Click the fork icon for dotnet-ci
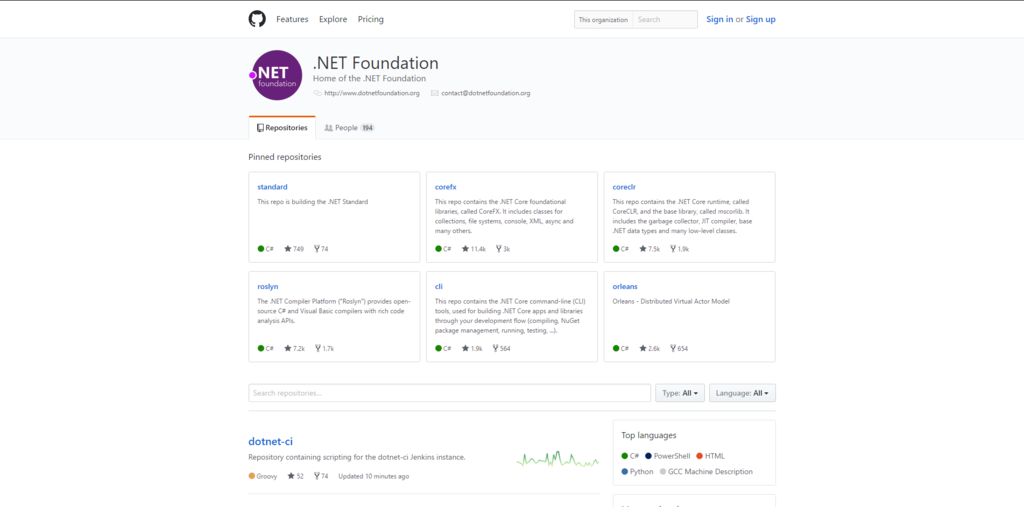 [317, 476]
